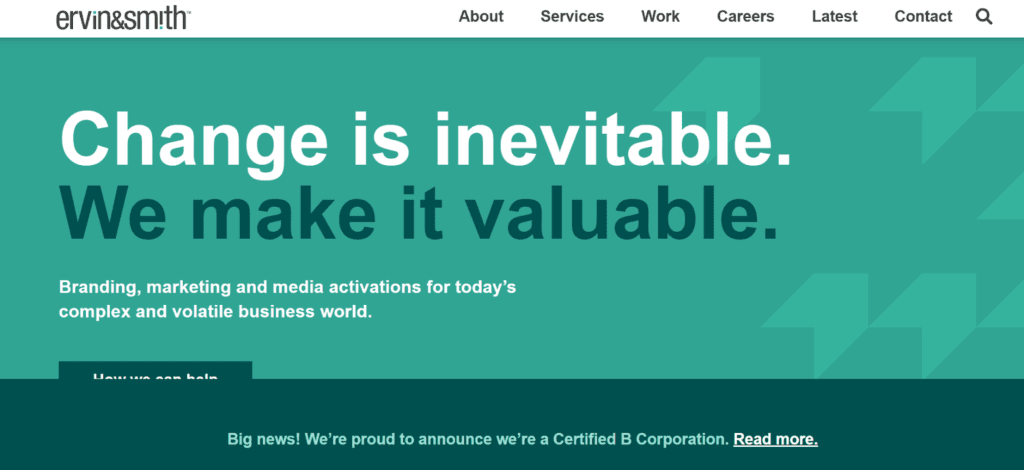The width and height of the screenshot is (1024, 470).
Task: Click the "We make it valuable." heading
Action: click(x=418, y=213)
